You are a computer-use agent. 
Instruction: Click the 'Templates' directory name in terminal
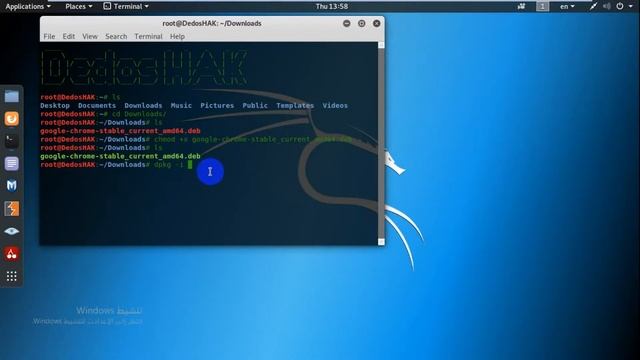[295, 105]
